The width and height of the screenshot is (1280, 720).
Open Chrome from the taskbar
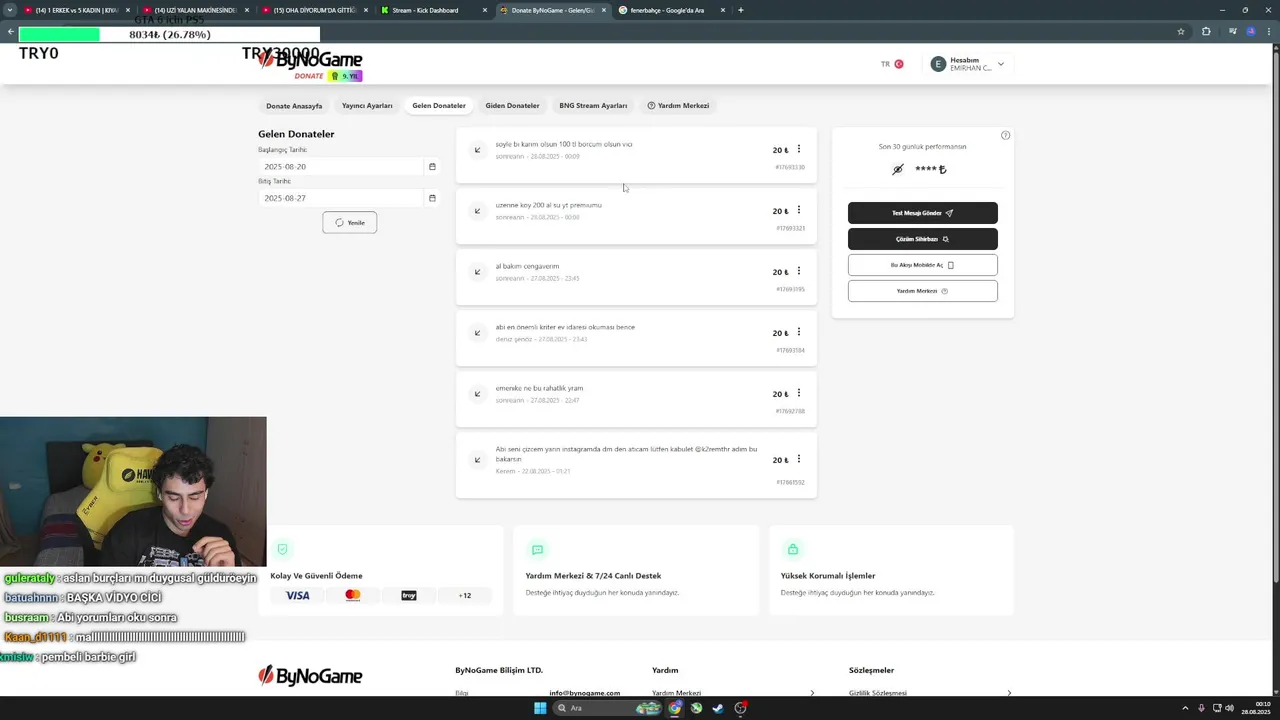[675, 708]
